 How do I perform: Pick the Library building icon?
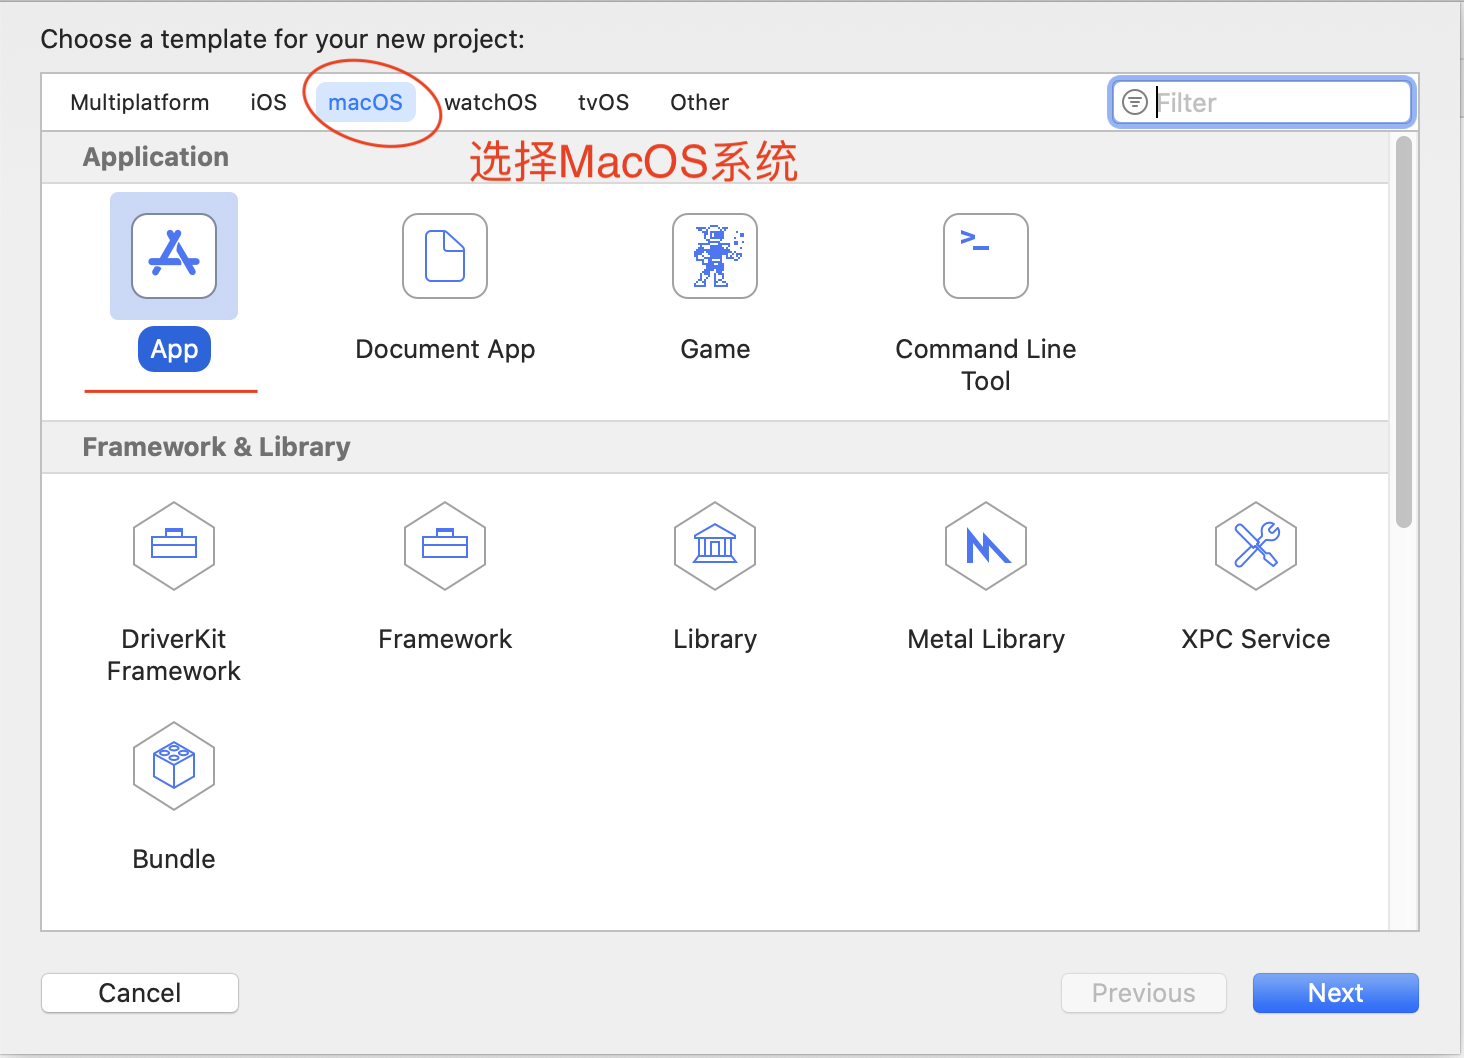click(x=715, y=546)
